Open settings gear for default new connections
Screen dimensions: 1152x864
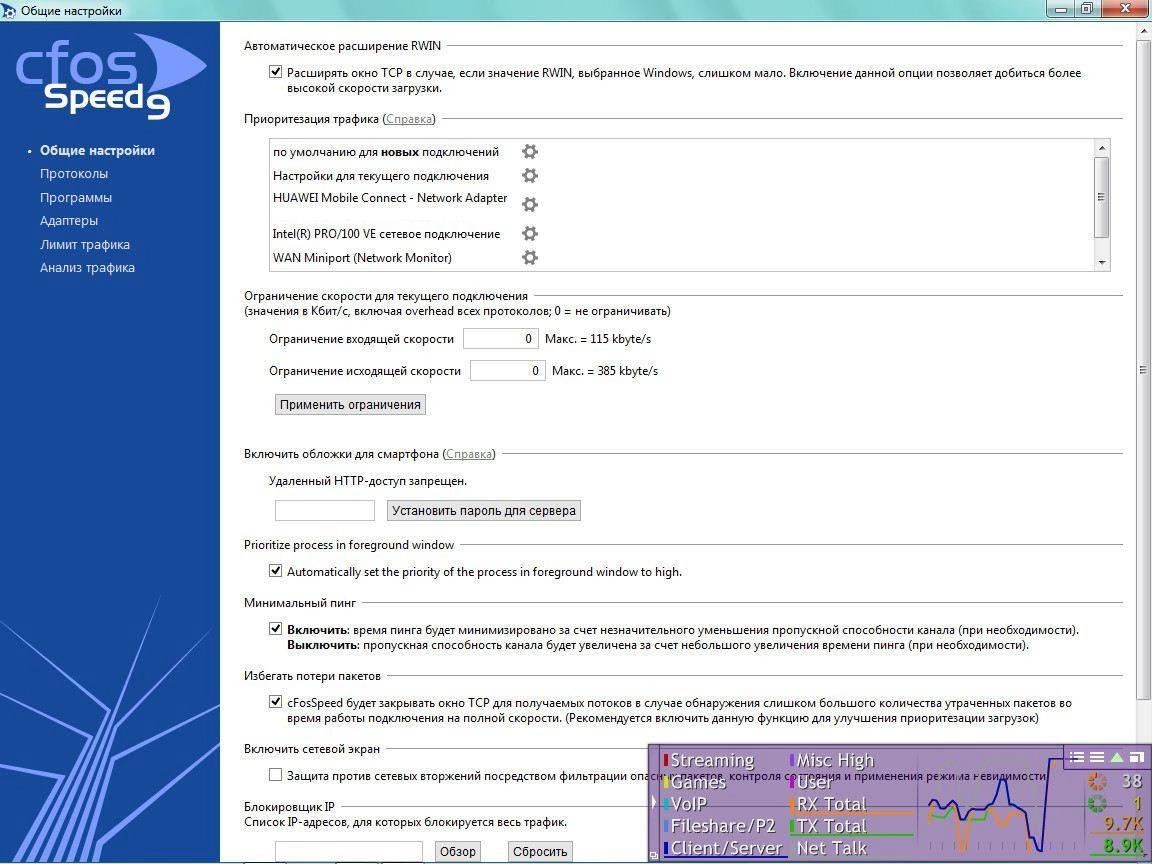530,152
